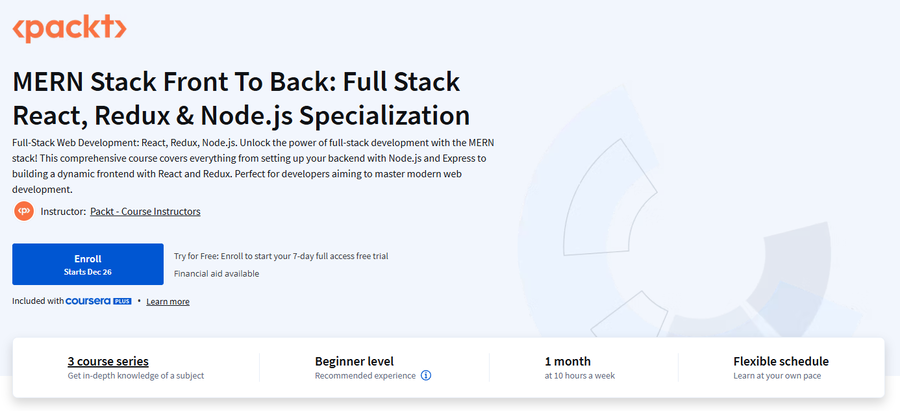This screenshot has height=411, width=900.
Task: Click the blue Enroll button
Action: click(88, 264)
